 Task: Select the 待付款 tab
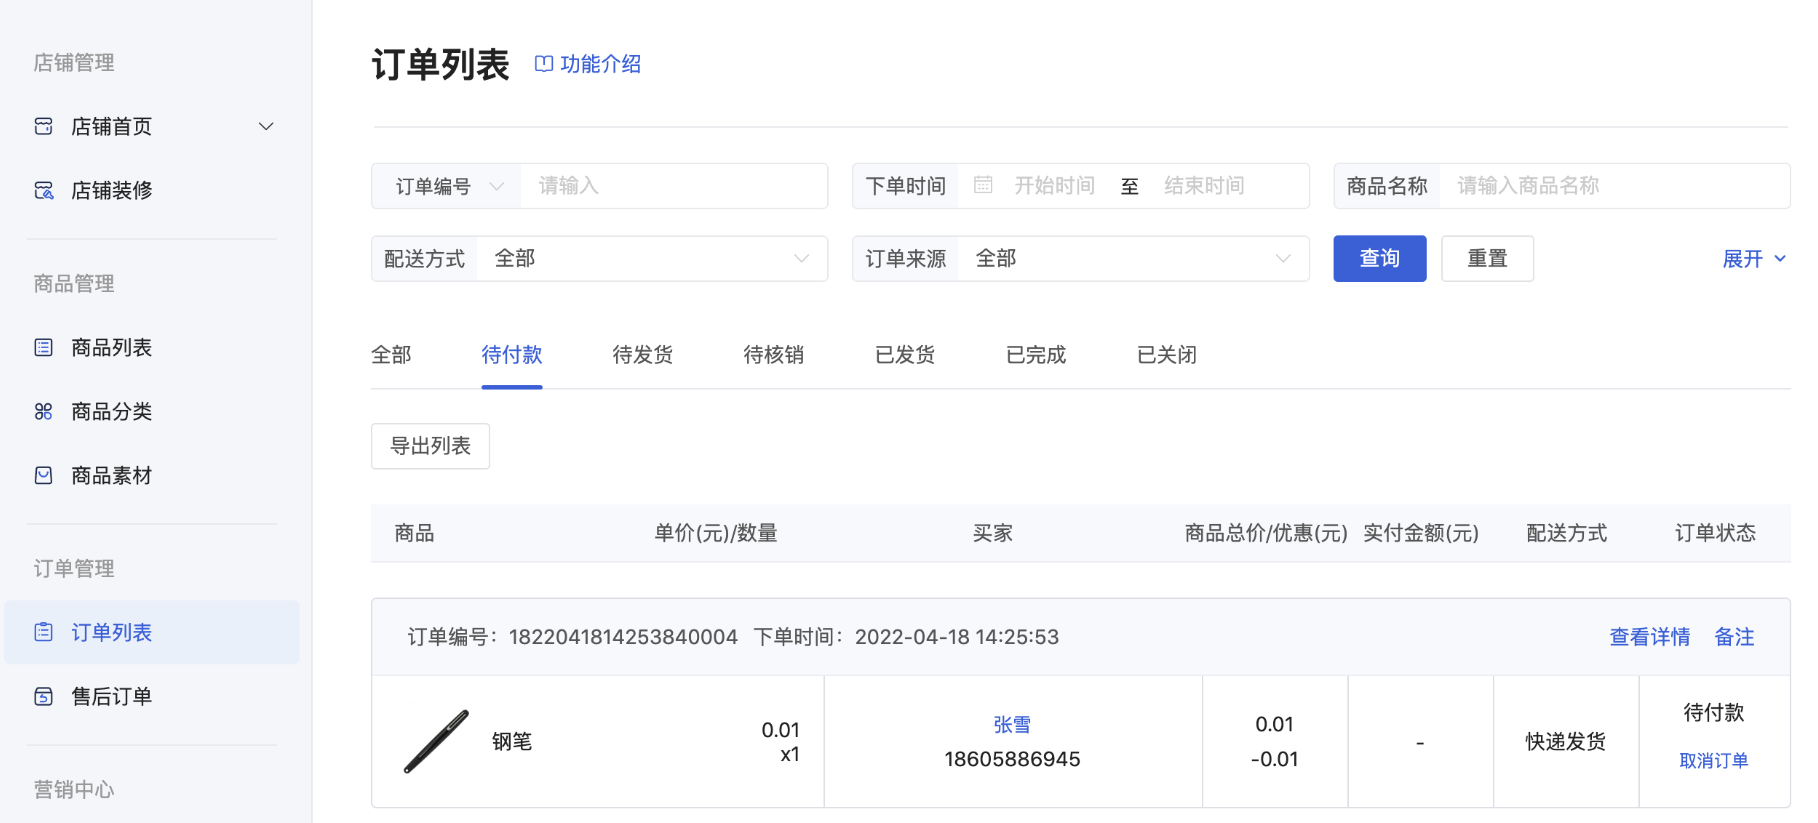[x=512, y=355]
